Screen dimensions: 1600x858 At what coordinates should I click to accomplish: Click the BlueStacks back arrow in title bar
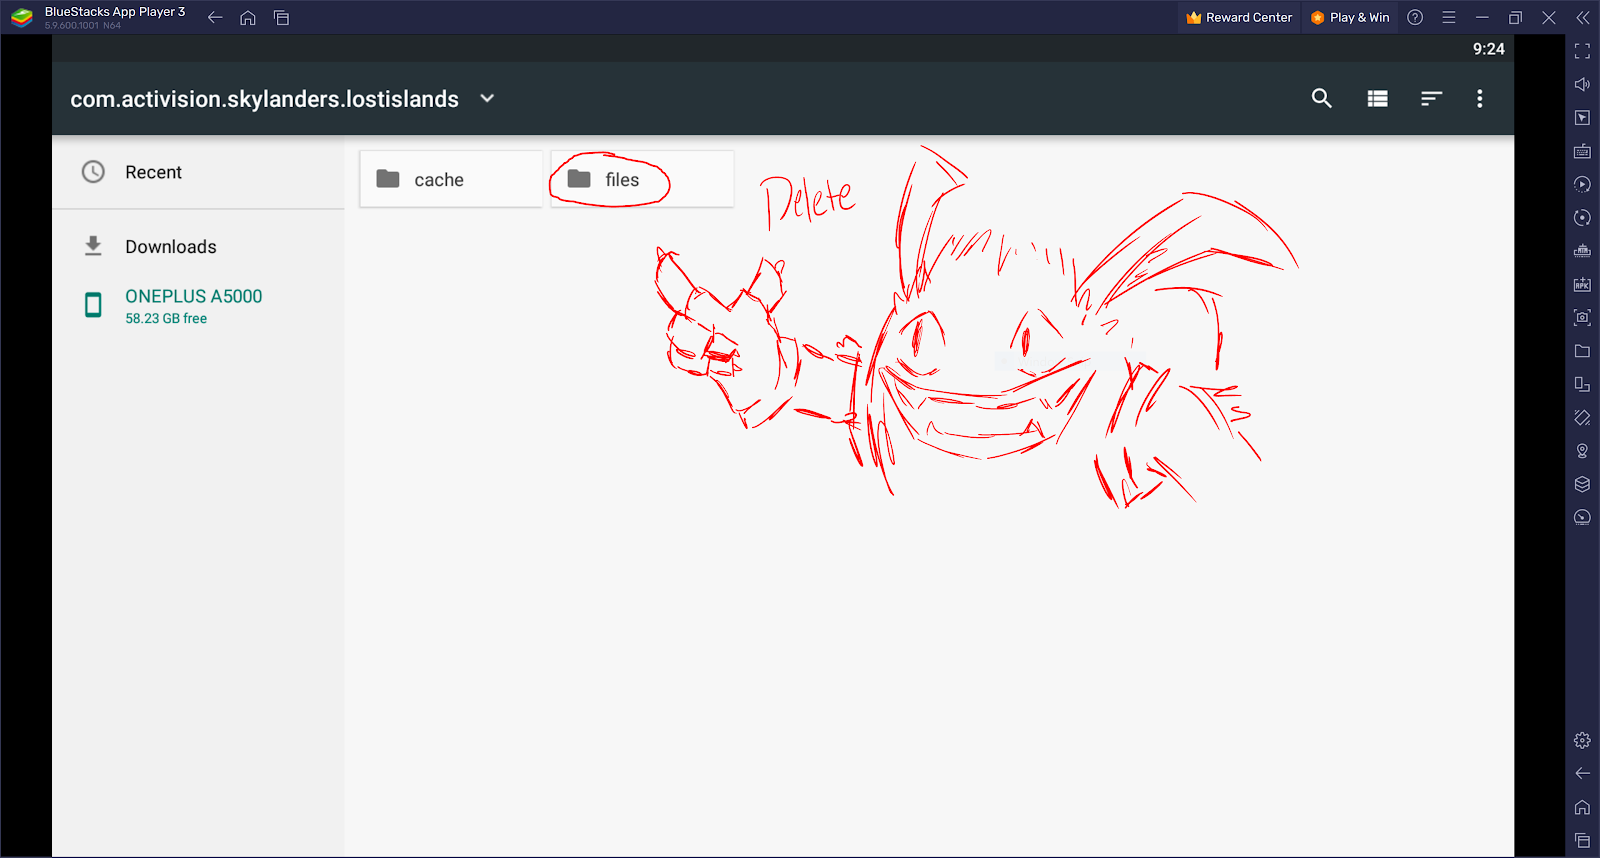pyautogui.click(x=215, y=17)
